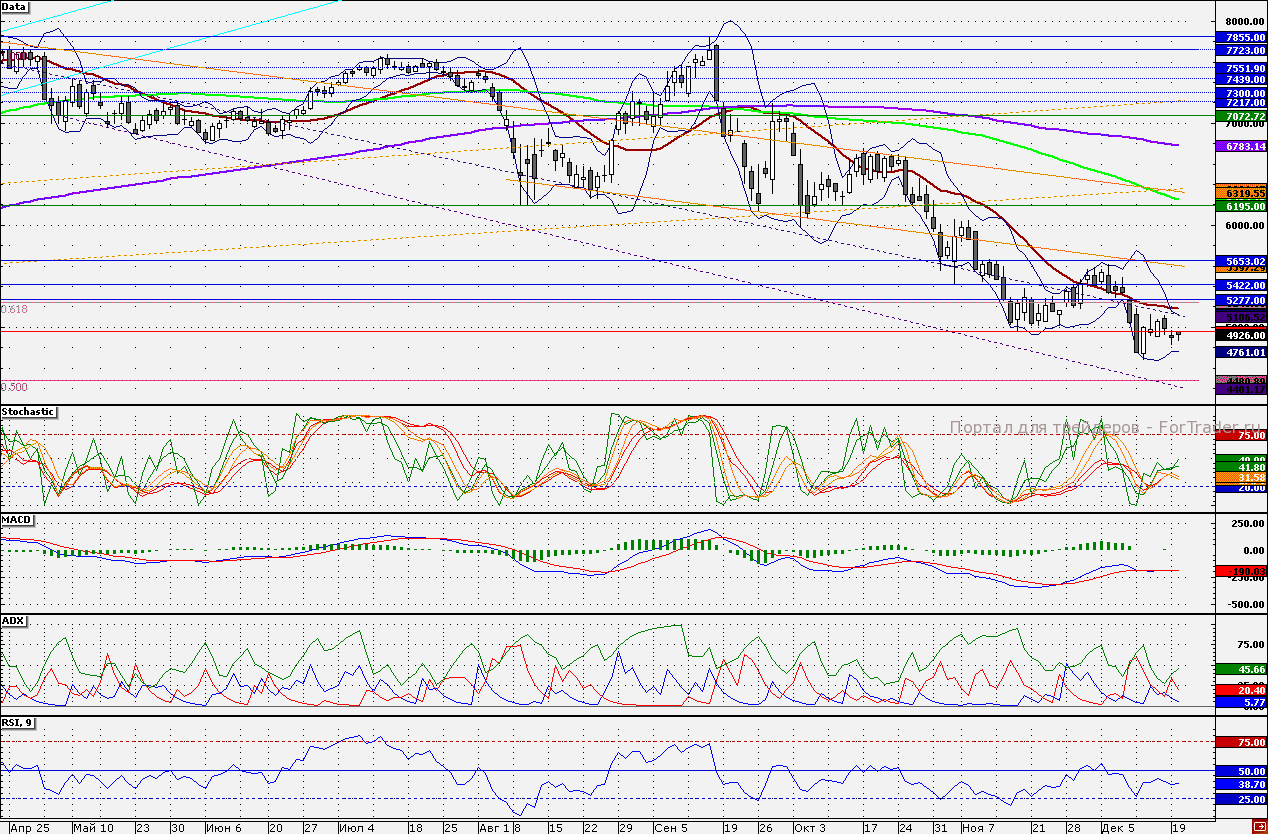The height and width of the screenshot is (834, 1268).
Task: Click the 38.70 RSI value tag
Action: [1239, 786]
